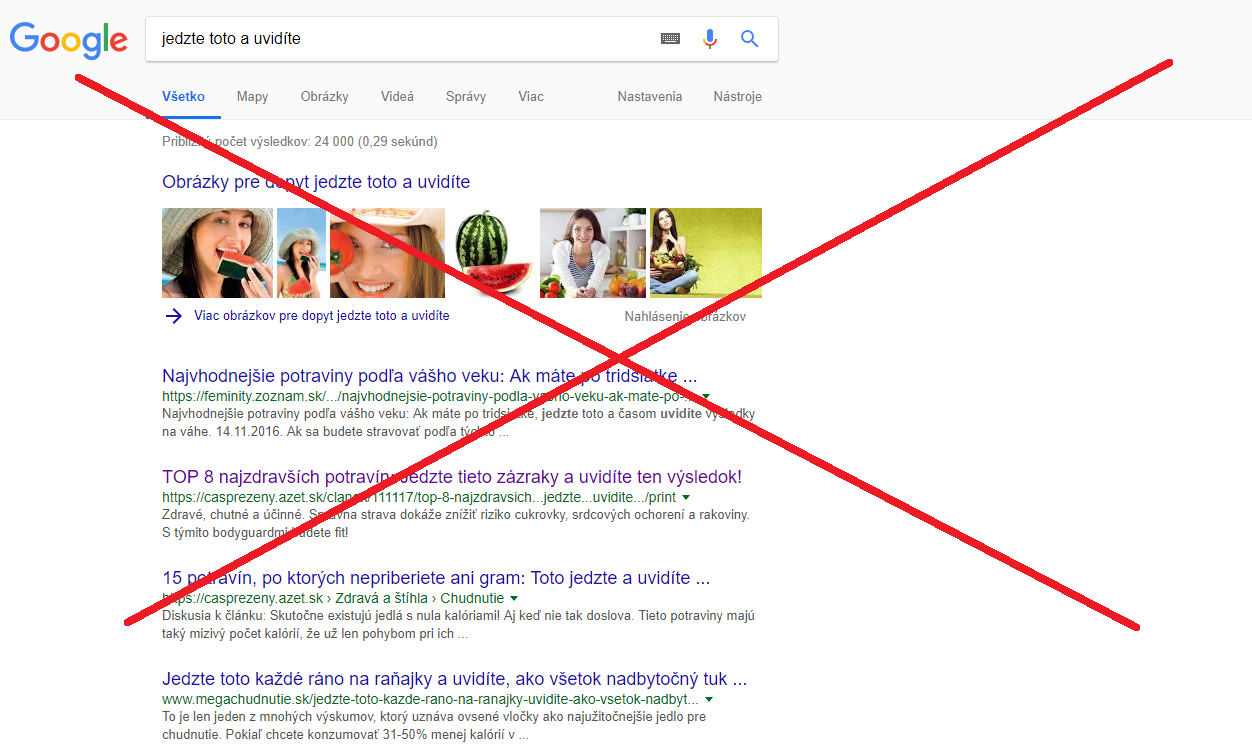Open the Správy tab
Image resolution: width=1252 pixels, height=751 pixels.
(x=466, y=97)
